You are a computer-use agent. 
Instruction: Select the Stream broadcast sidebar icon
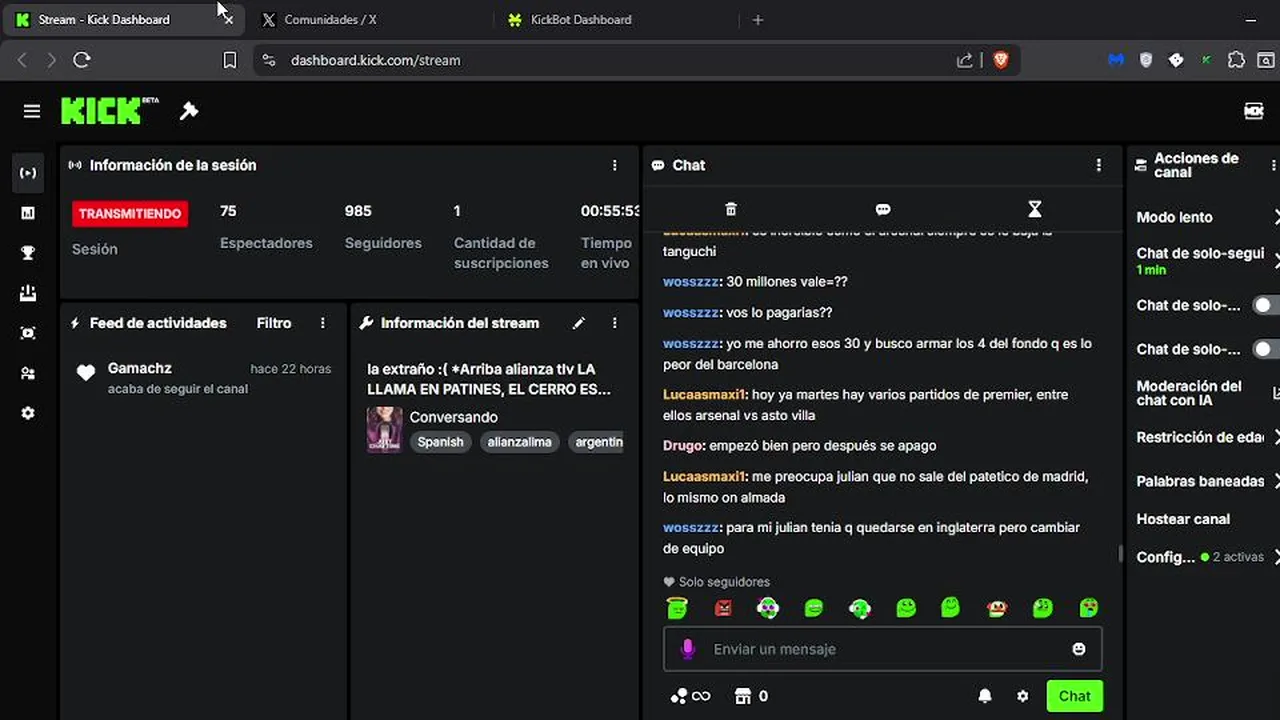coord(28,173)
